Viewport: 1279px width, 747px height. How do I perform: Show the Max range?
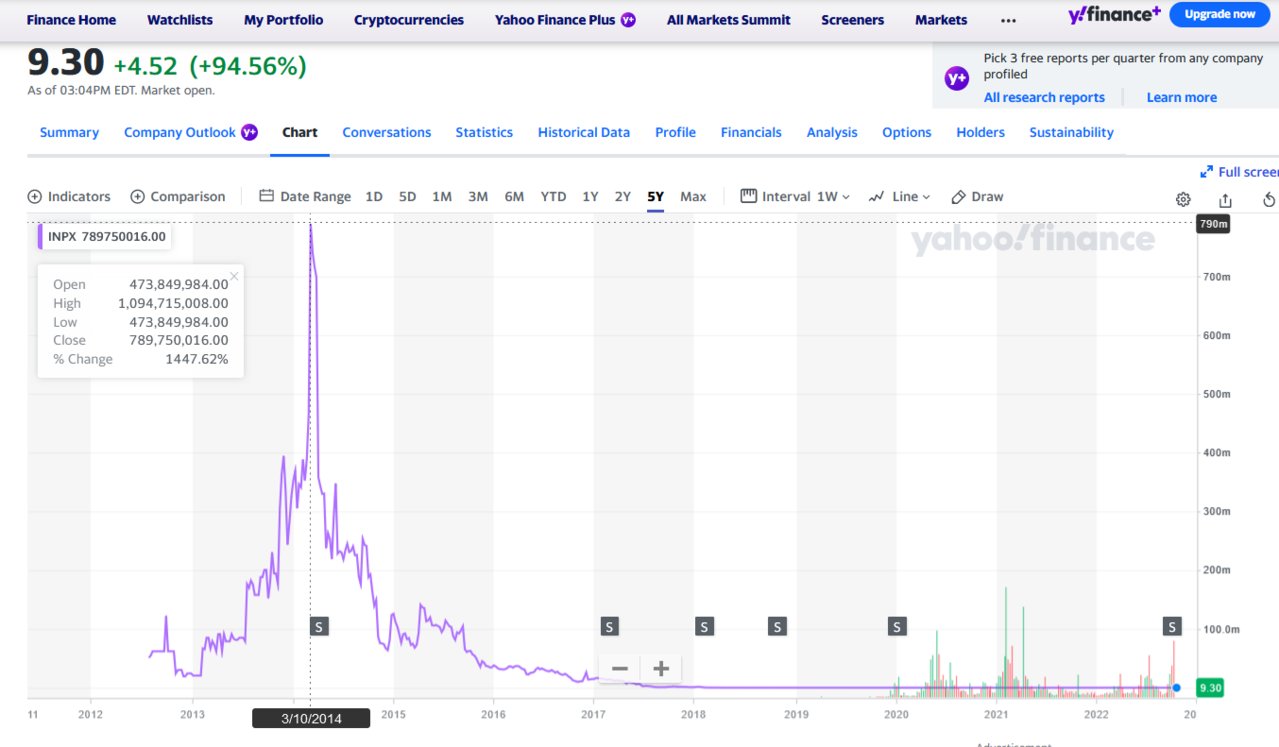click(x=693, y=197)
